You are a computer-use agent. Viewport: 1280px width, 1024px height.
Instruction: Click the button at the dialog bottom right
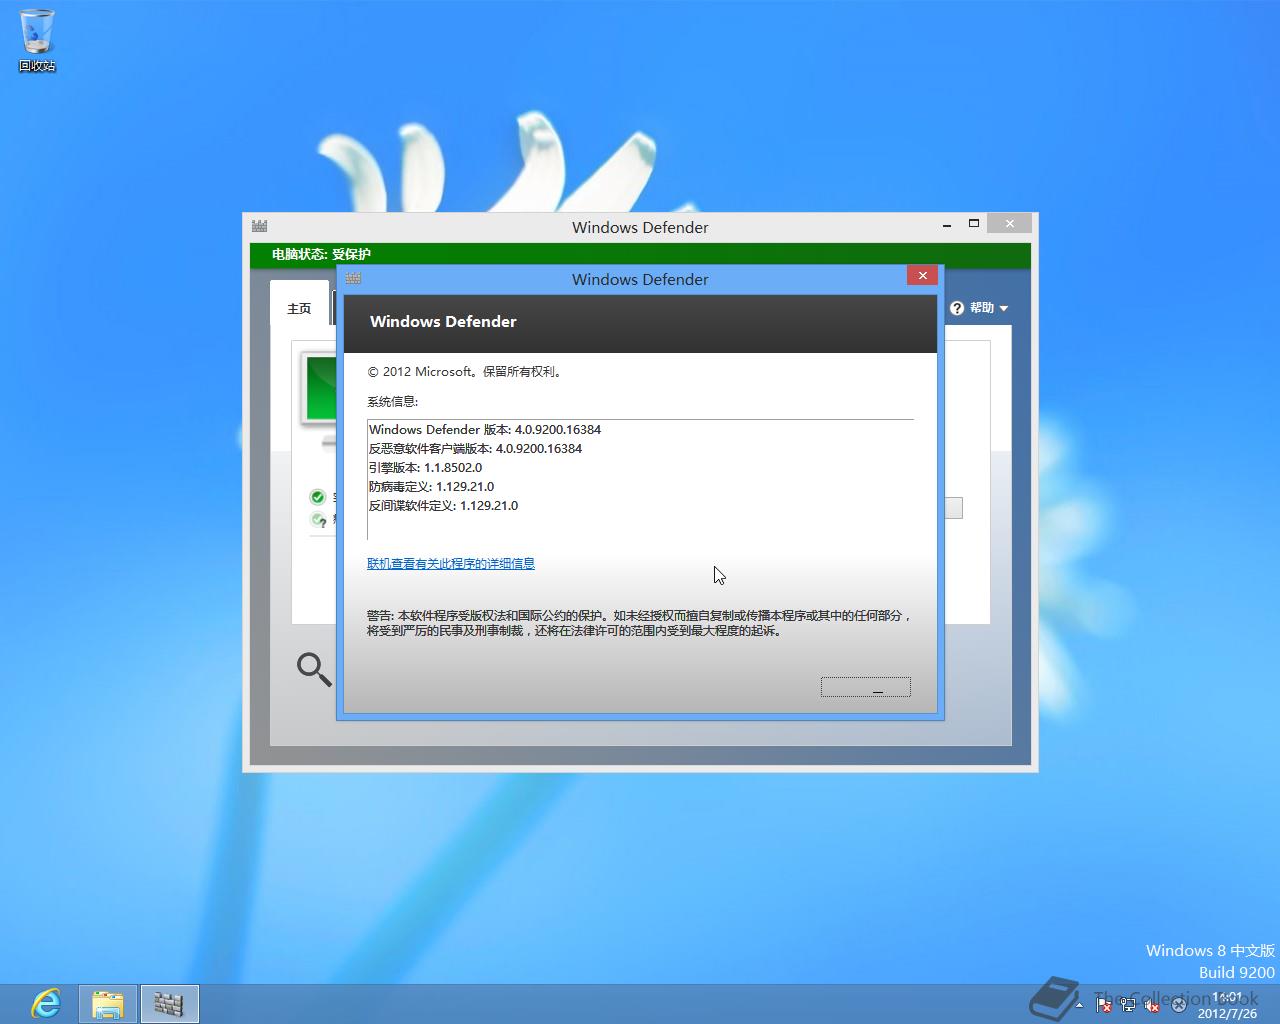pyautogui.click(x=866, y=687)
